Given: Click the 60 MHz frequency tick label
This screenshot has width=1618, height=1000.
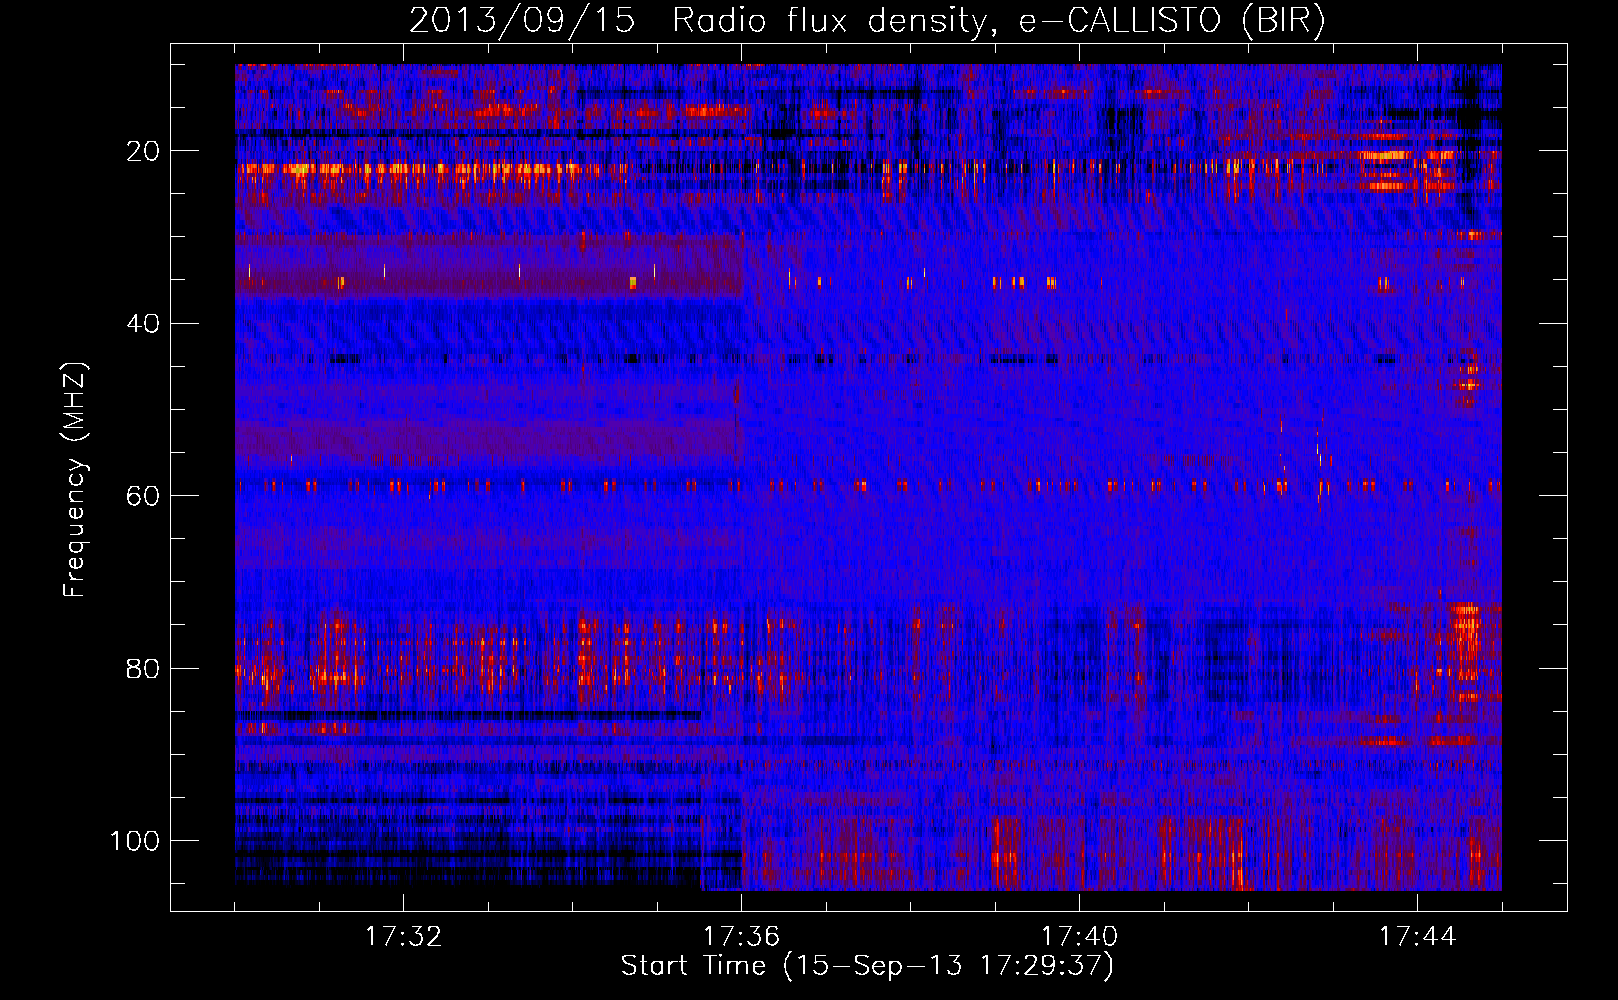Looking at the screenshot, I should (x=143, y=496).
